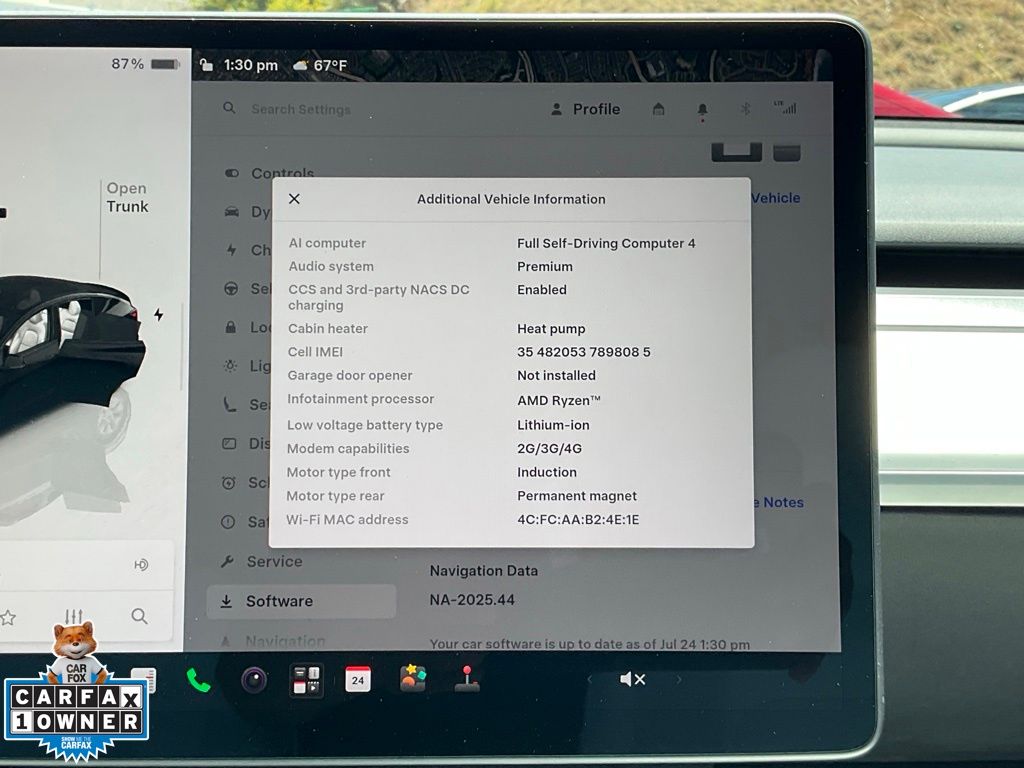Screen dimensions: 1024x768
Task: Tap the battery 87% indicator
Action: point(145,64)
